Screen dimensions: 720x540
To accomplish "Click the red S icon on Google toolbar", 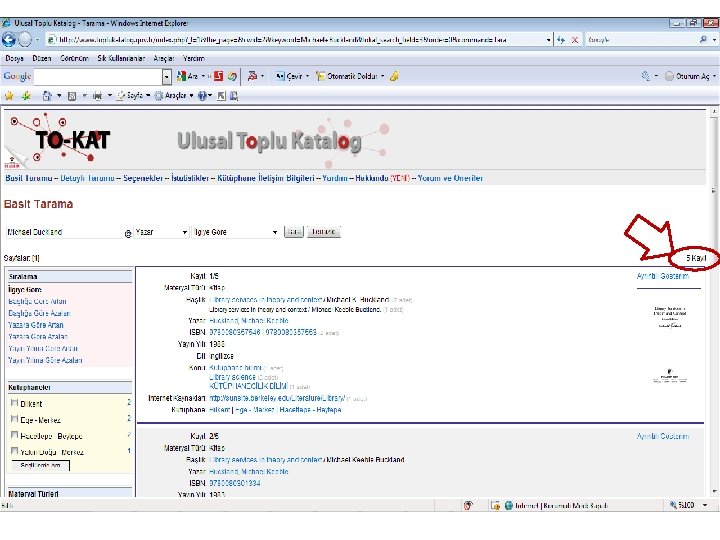I will (x=219, y=76).
